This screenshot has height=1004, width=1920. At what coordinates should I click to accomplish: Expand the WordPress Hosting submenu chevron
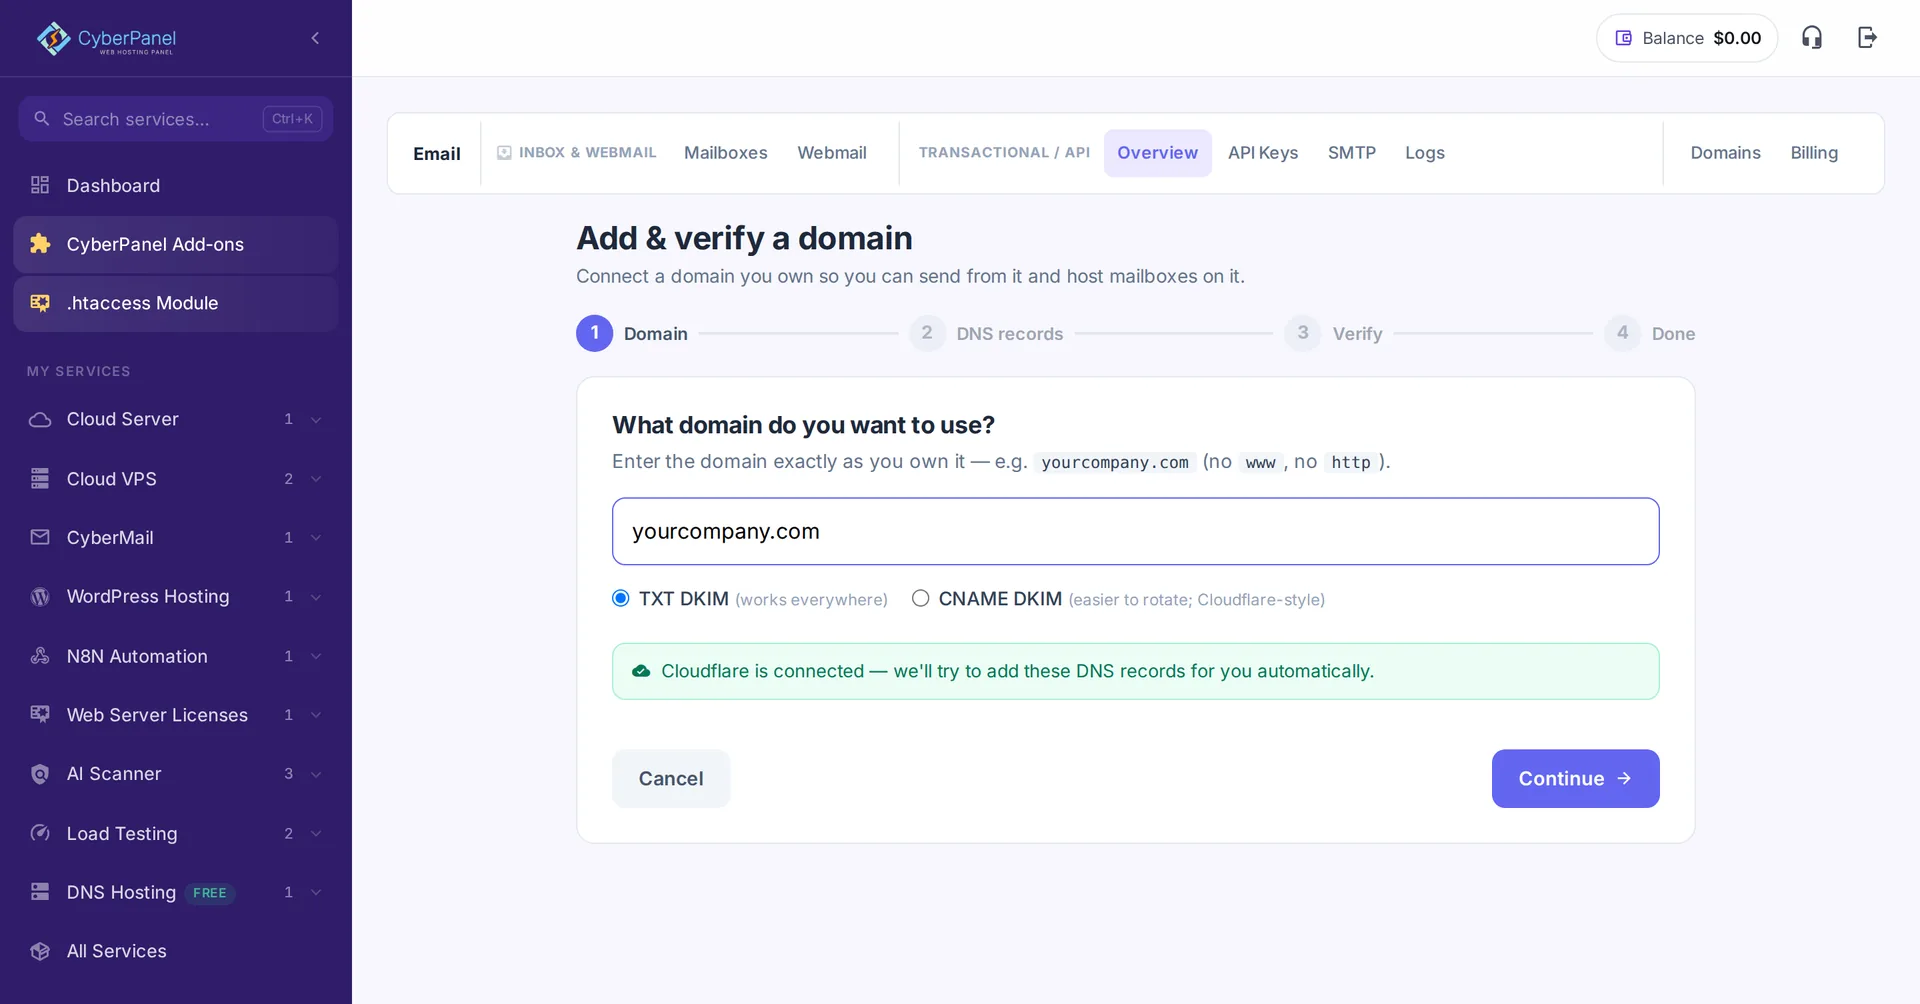pos(316,597)
